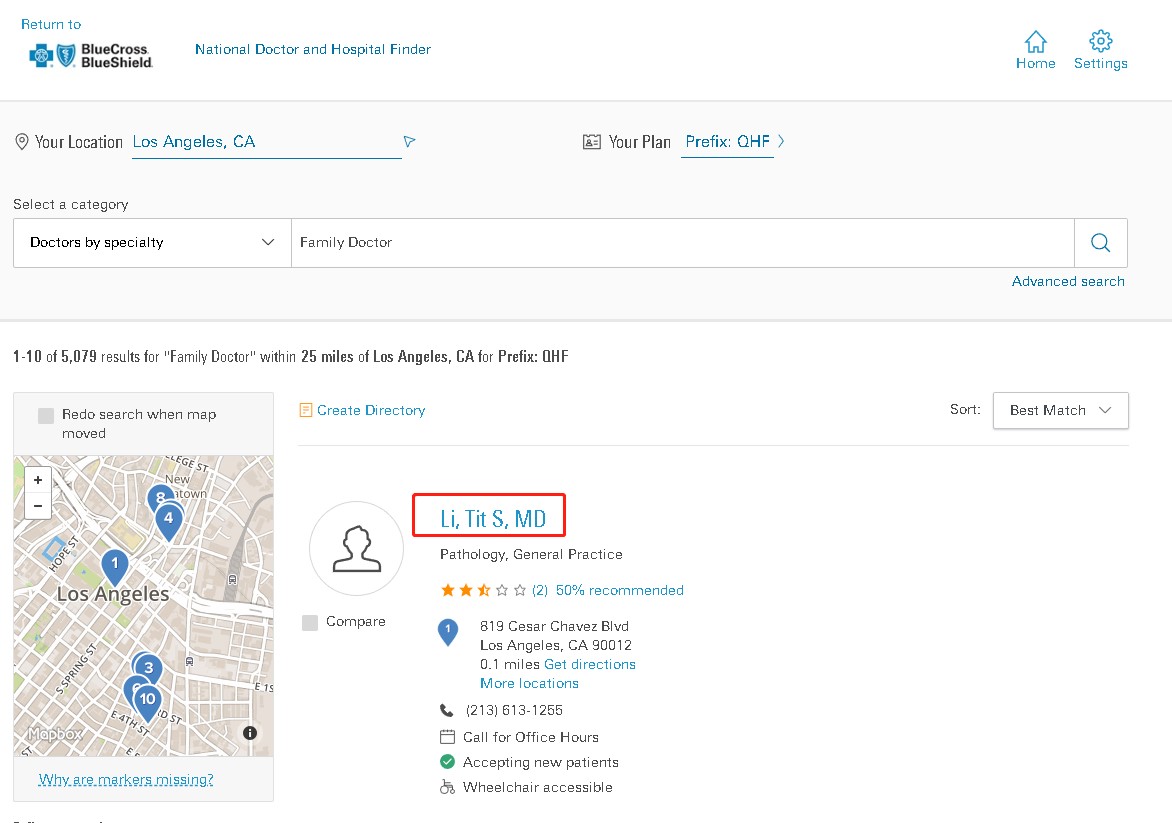Click the search magnifier button
Image resolution: width=1172 pixels, height=823 pixels.
pos(1100,243)
